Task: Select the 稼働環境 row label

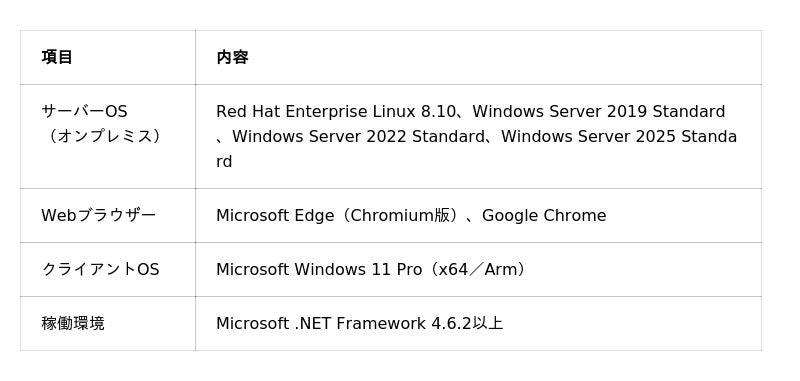Action: click(x=73, y=323)
